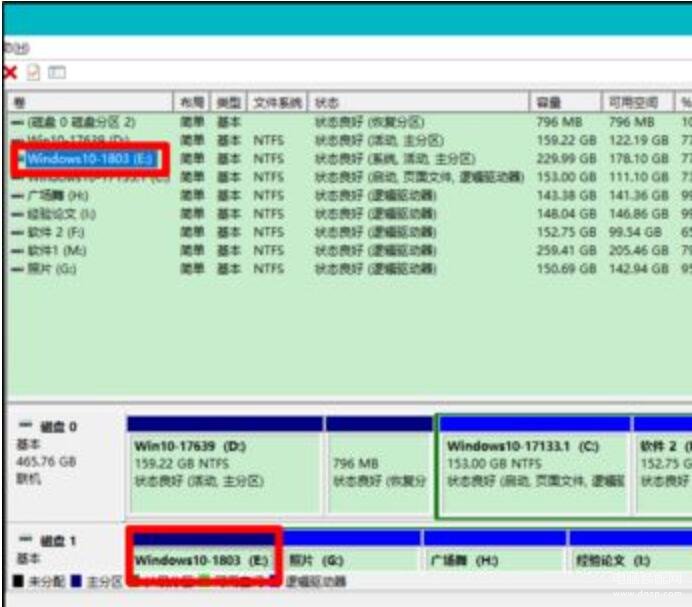Click the 类型 column header
This screenshot has width=692, height=607.
(229, 103)
